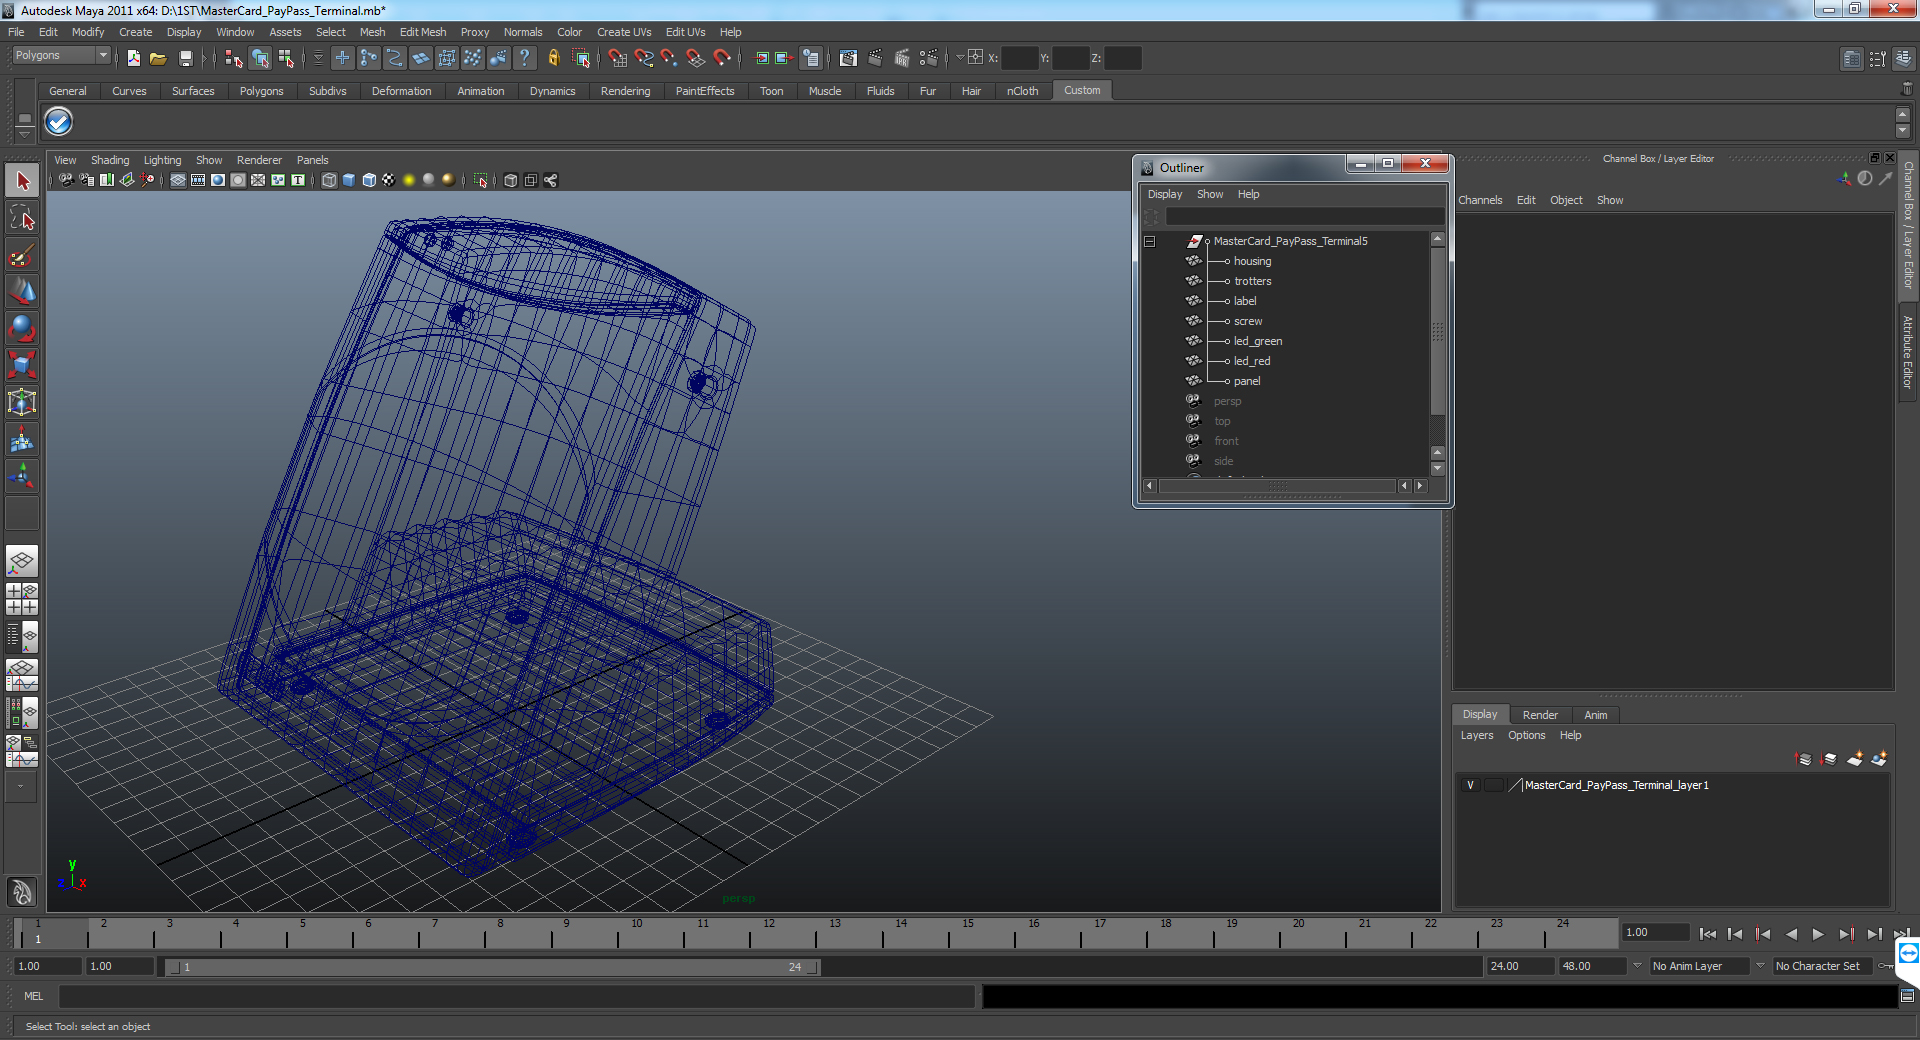Screen dimensions: 1920x1040
Task: Select the arrow Select Tool in toolbox
Action: pyautogui.click(x=22, y=181)
